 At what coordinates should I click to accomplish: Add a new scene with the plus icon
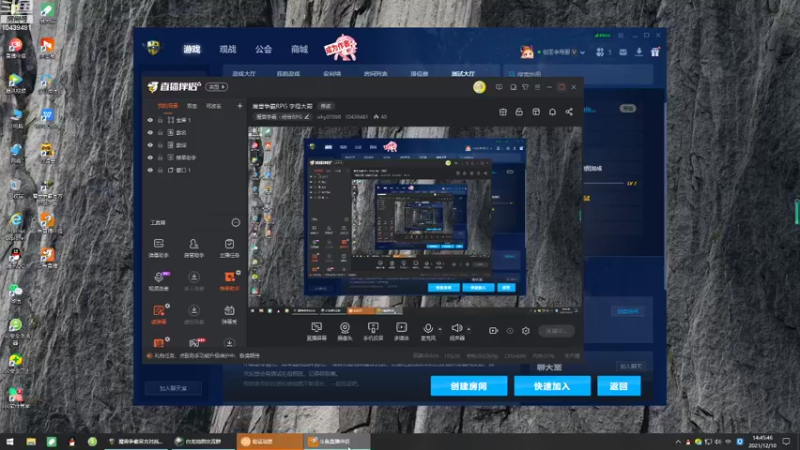(x=240, y=106)
